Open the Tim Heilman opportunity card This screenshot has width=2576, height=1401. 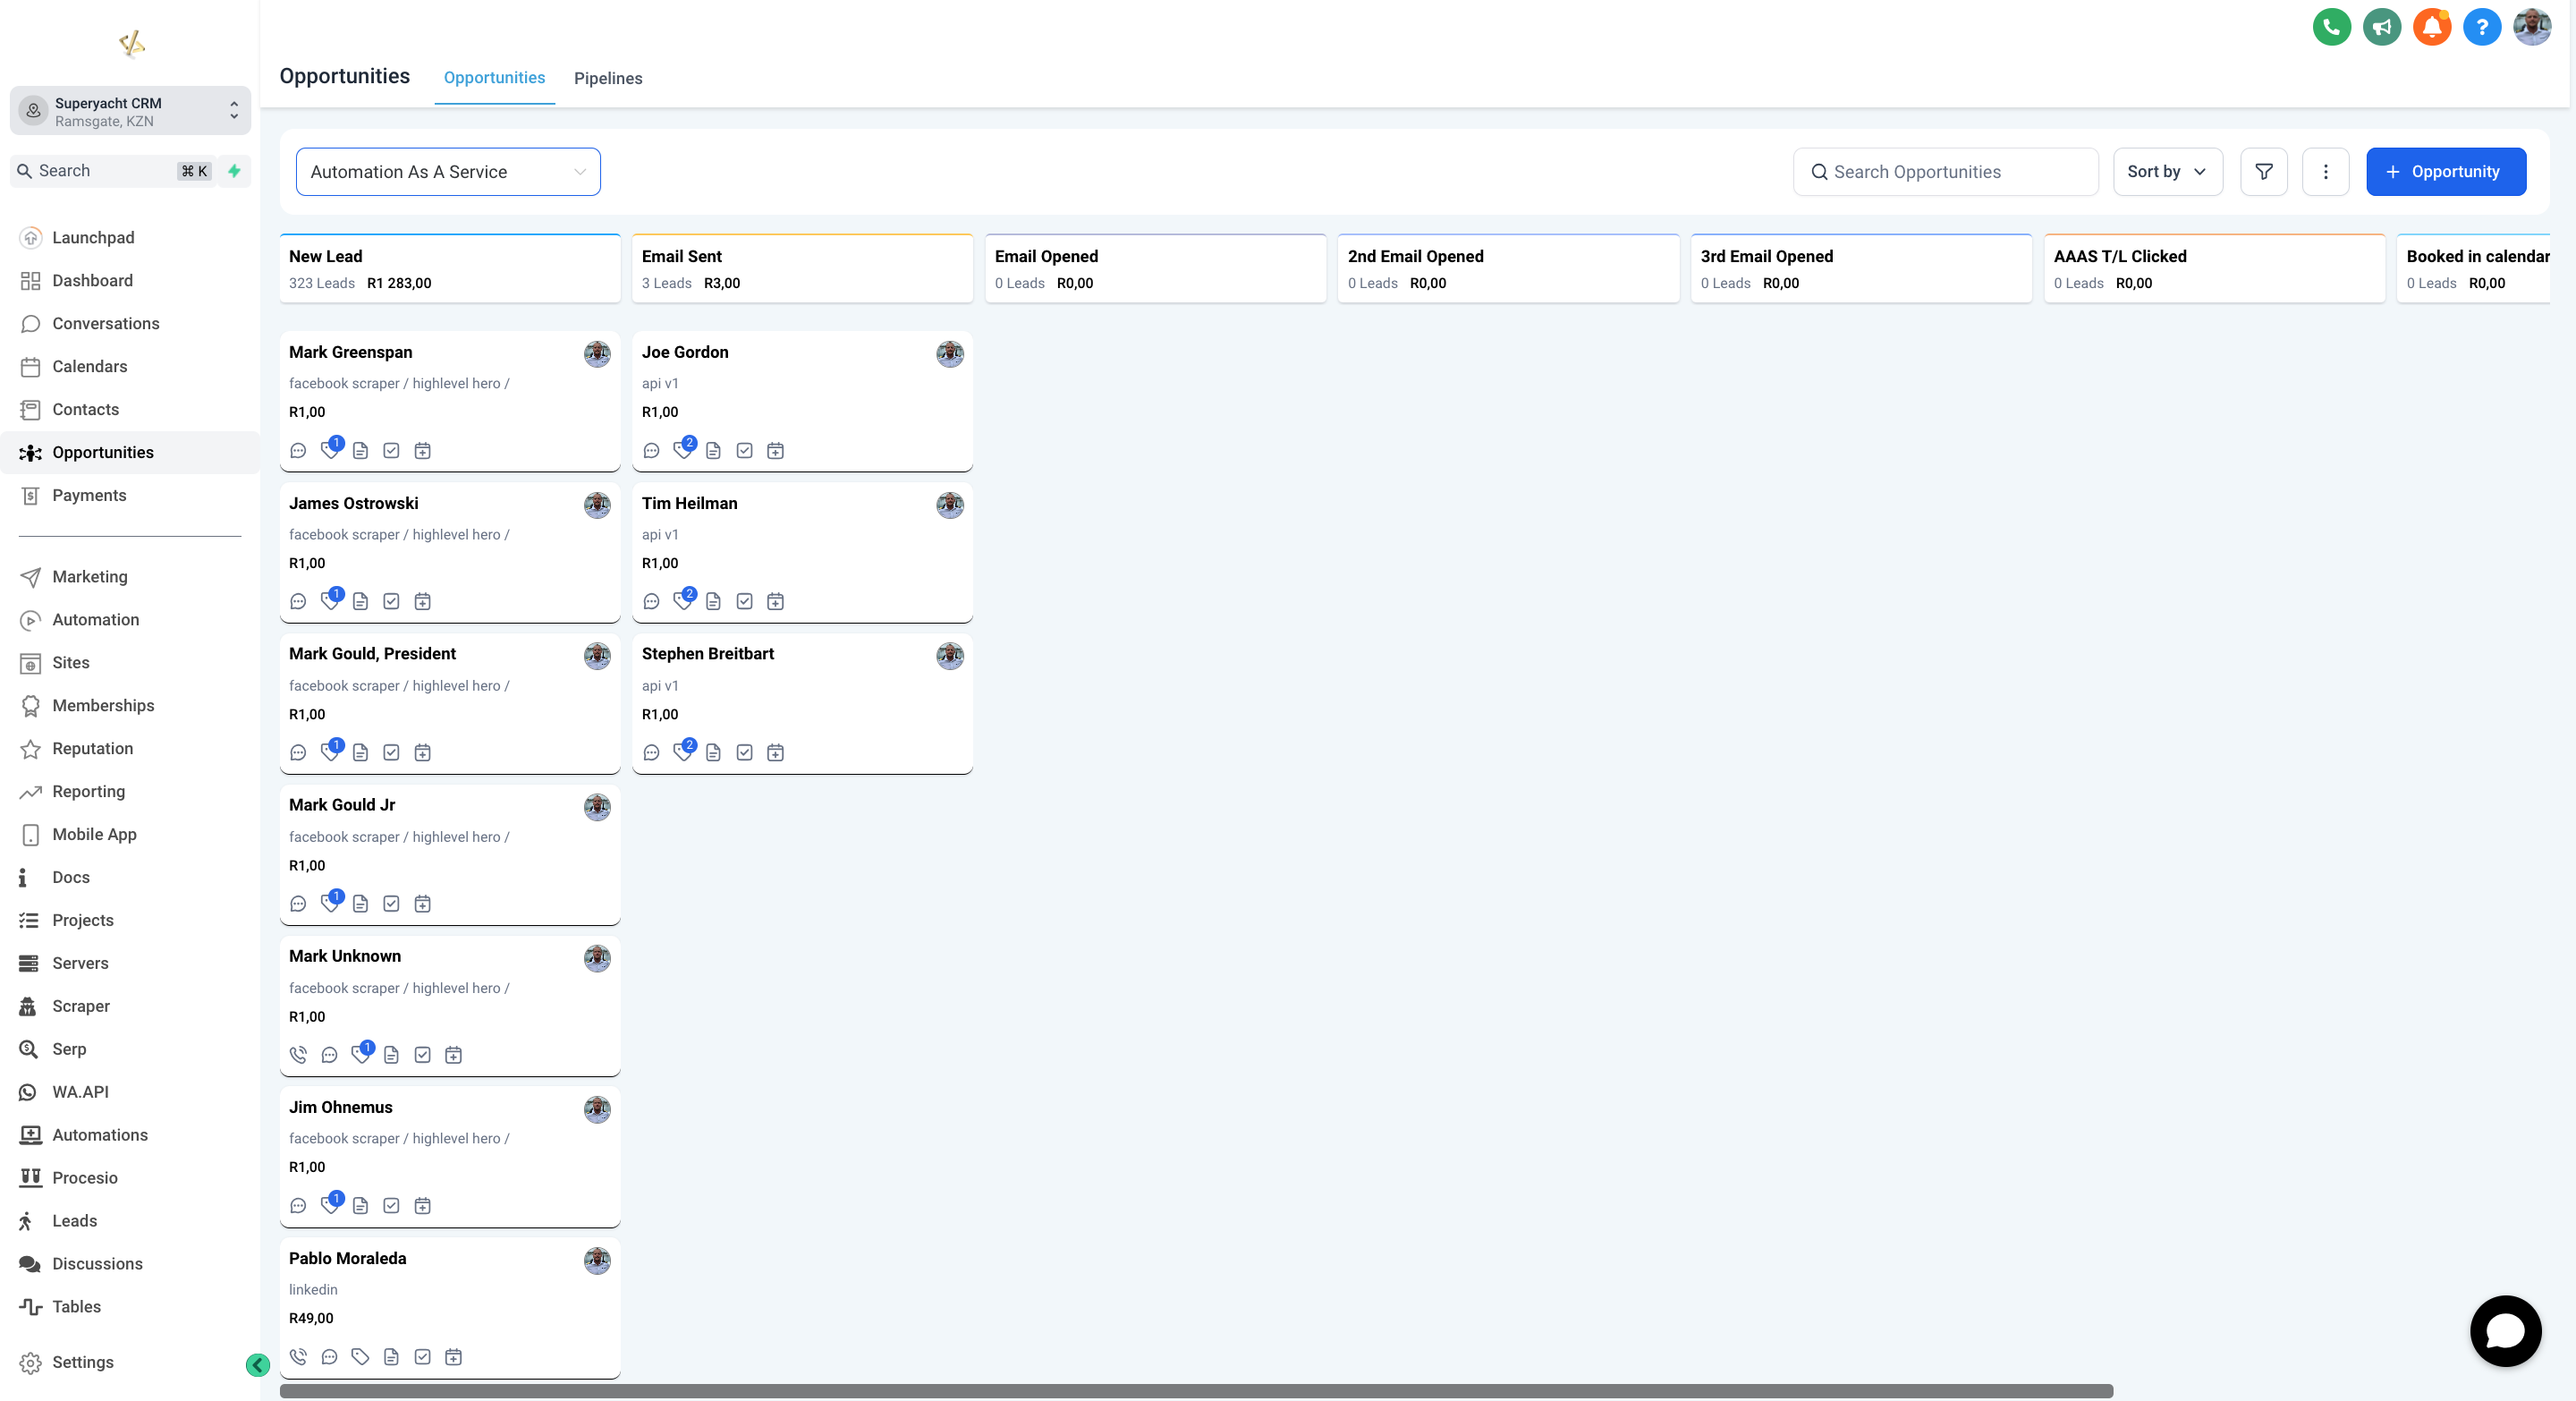pyautogui.click(x=802, y=553)
